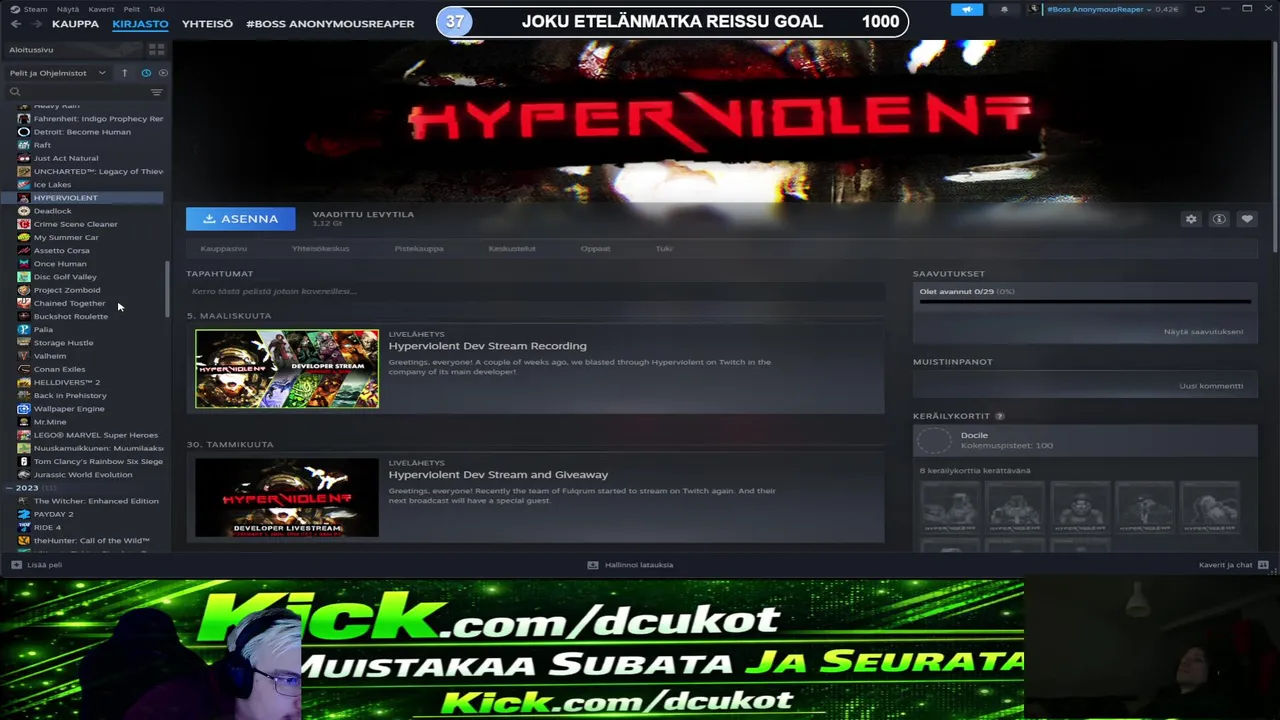Open the Pistekauppa link
Image resolution: width=1280 pixels, height=720 pixels.
coord(419,249)
